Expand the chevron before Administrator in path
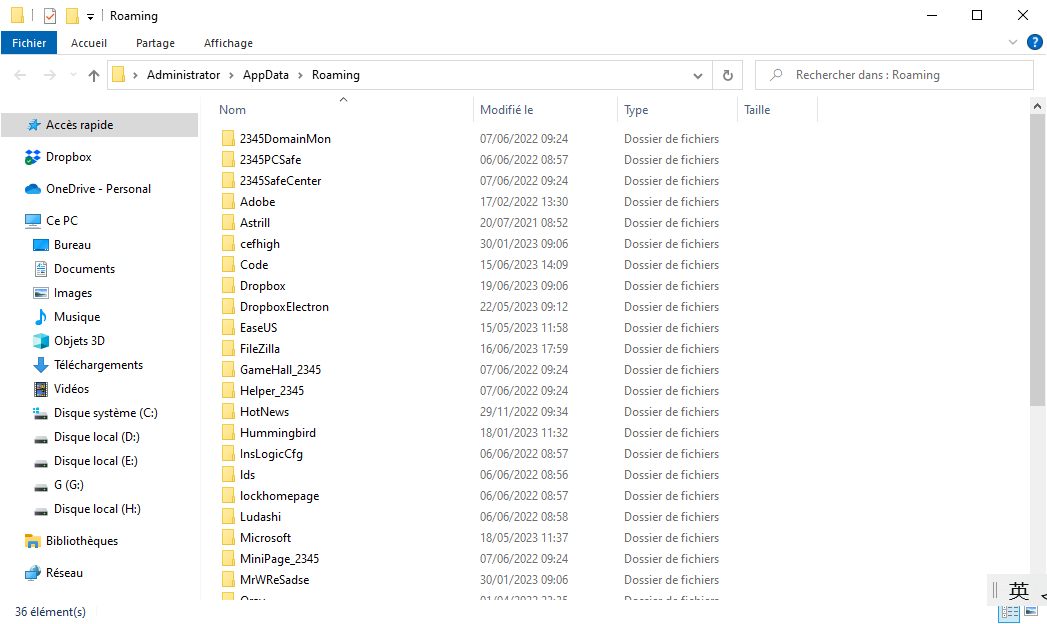 (135, 75)
